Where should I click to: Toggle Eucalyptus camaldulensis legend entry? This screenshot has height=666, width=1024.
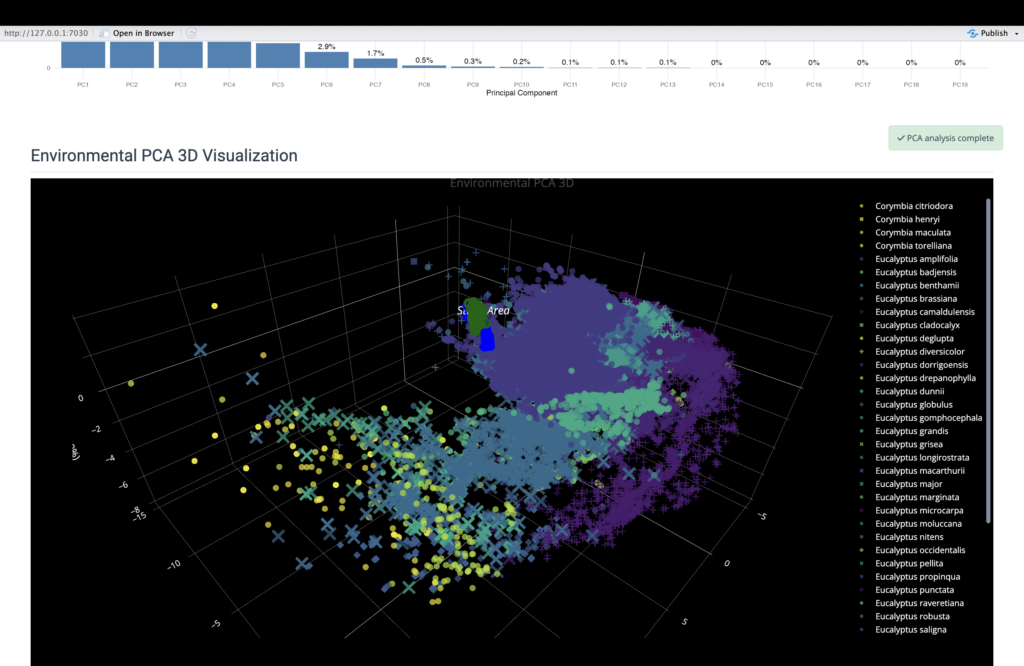point(923,312)
